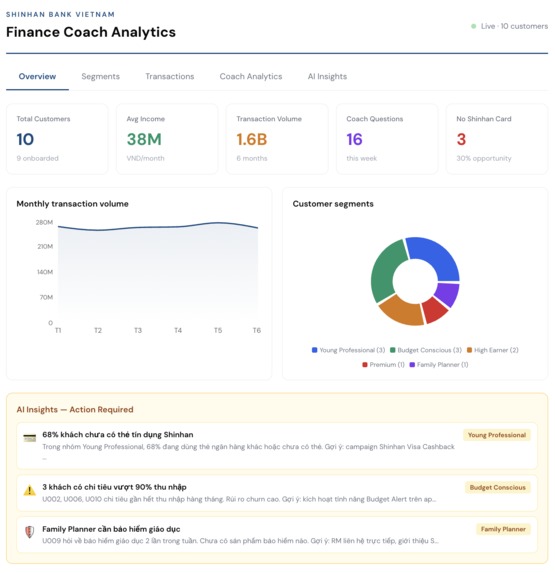Viewport: 555px width, 573px height.
Task: Click the blue Young Professional legend swatch
Action: tap(314, 350)
